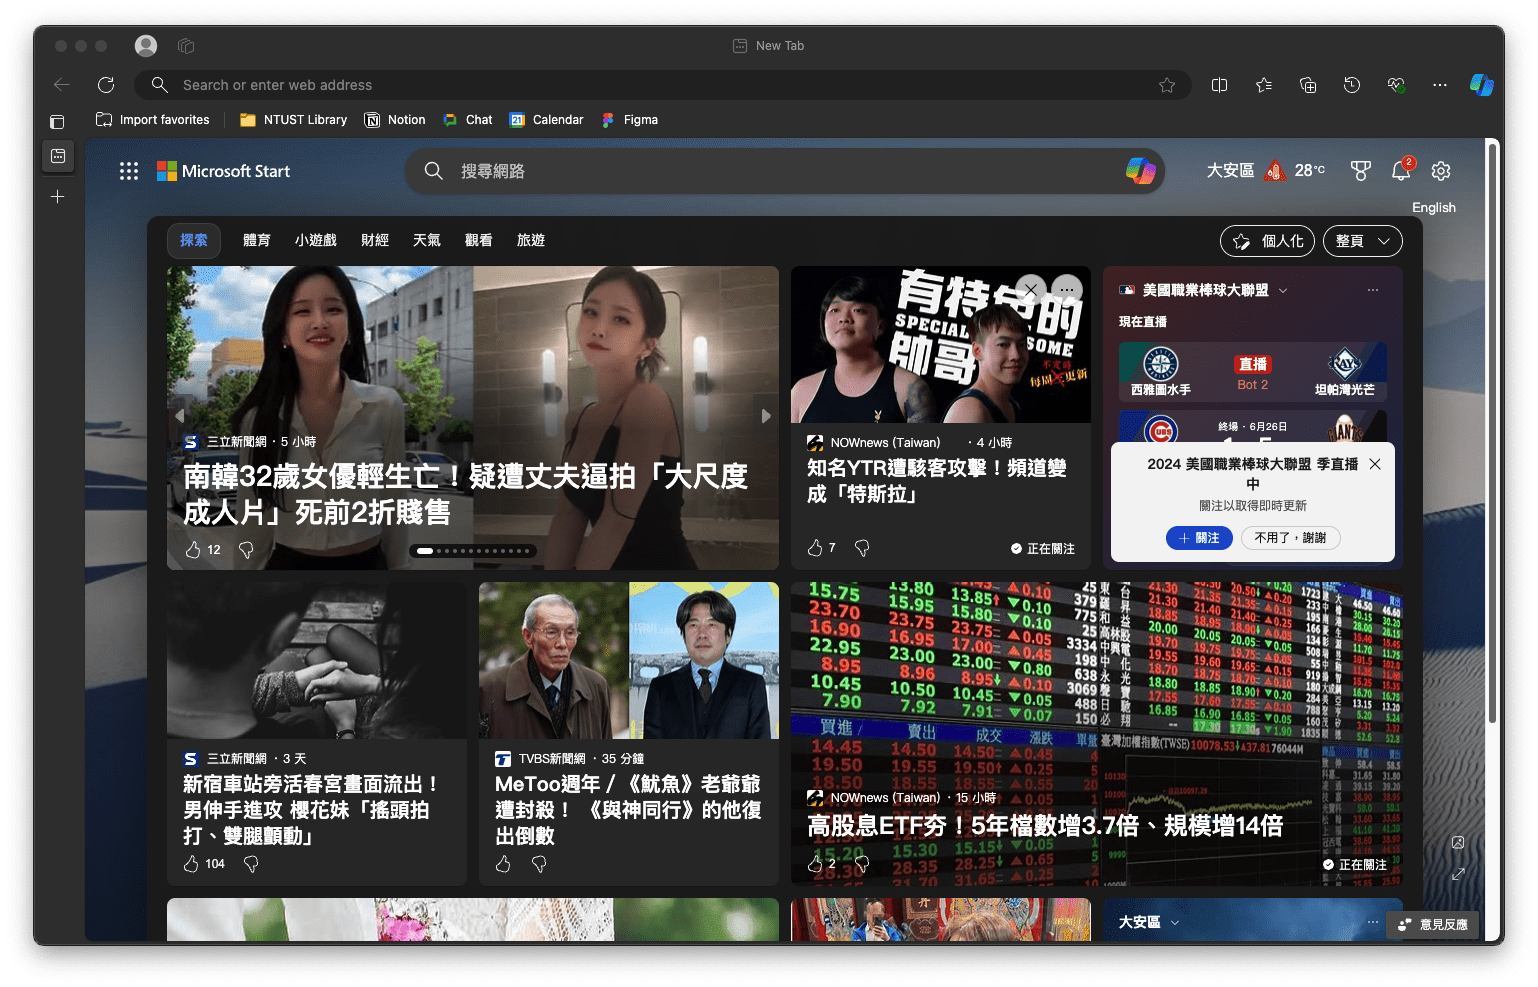The image size is (1538, 987).
Task: Open the Chat bookmark
Action: pos(468,119)
